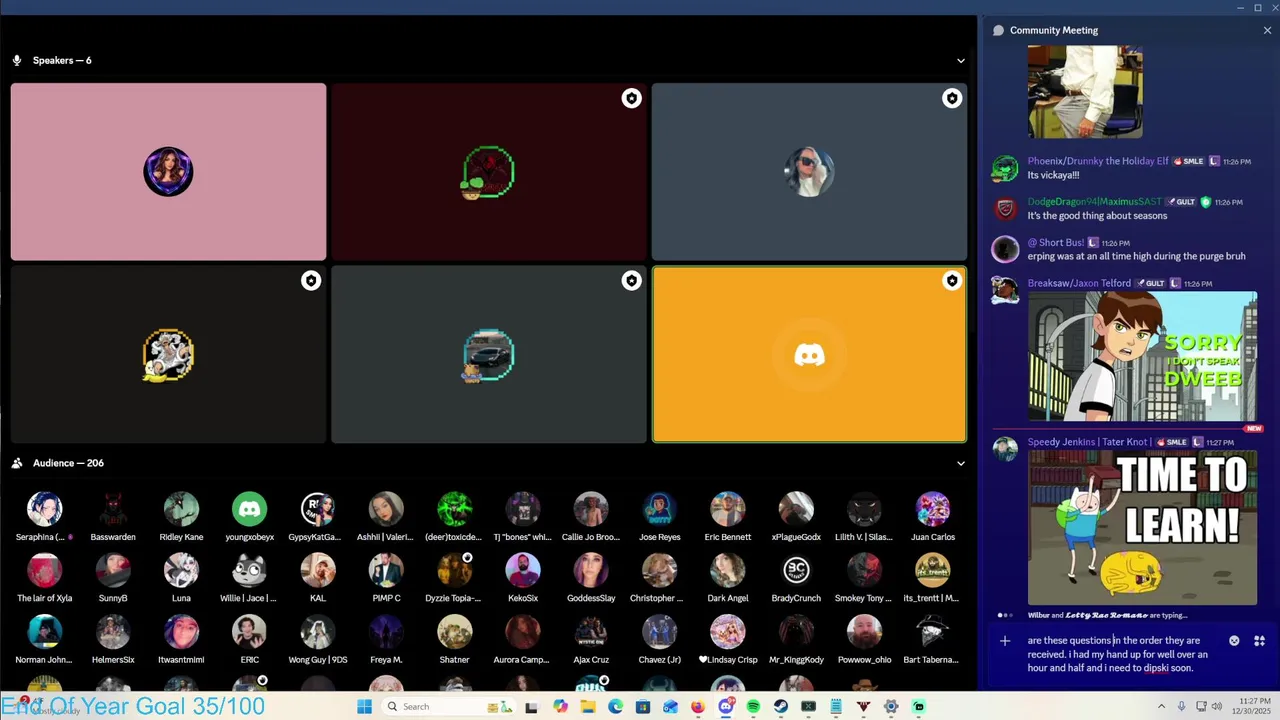
Task: Click the 'Itwasntmimi' name label
Action: 181,660
